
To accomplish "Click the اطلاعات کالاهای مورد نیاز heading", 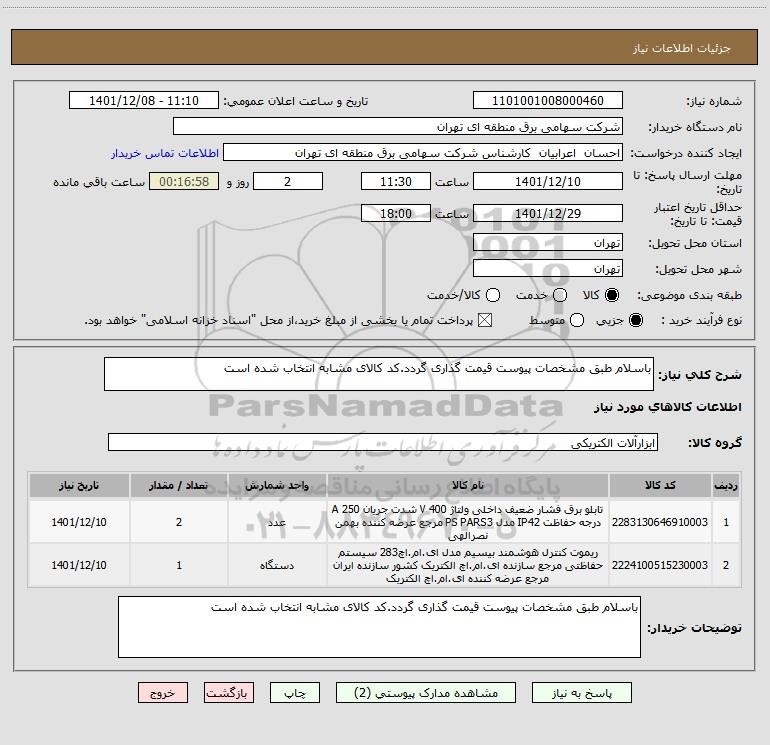I will (x=668, y=407).
